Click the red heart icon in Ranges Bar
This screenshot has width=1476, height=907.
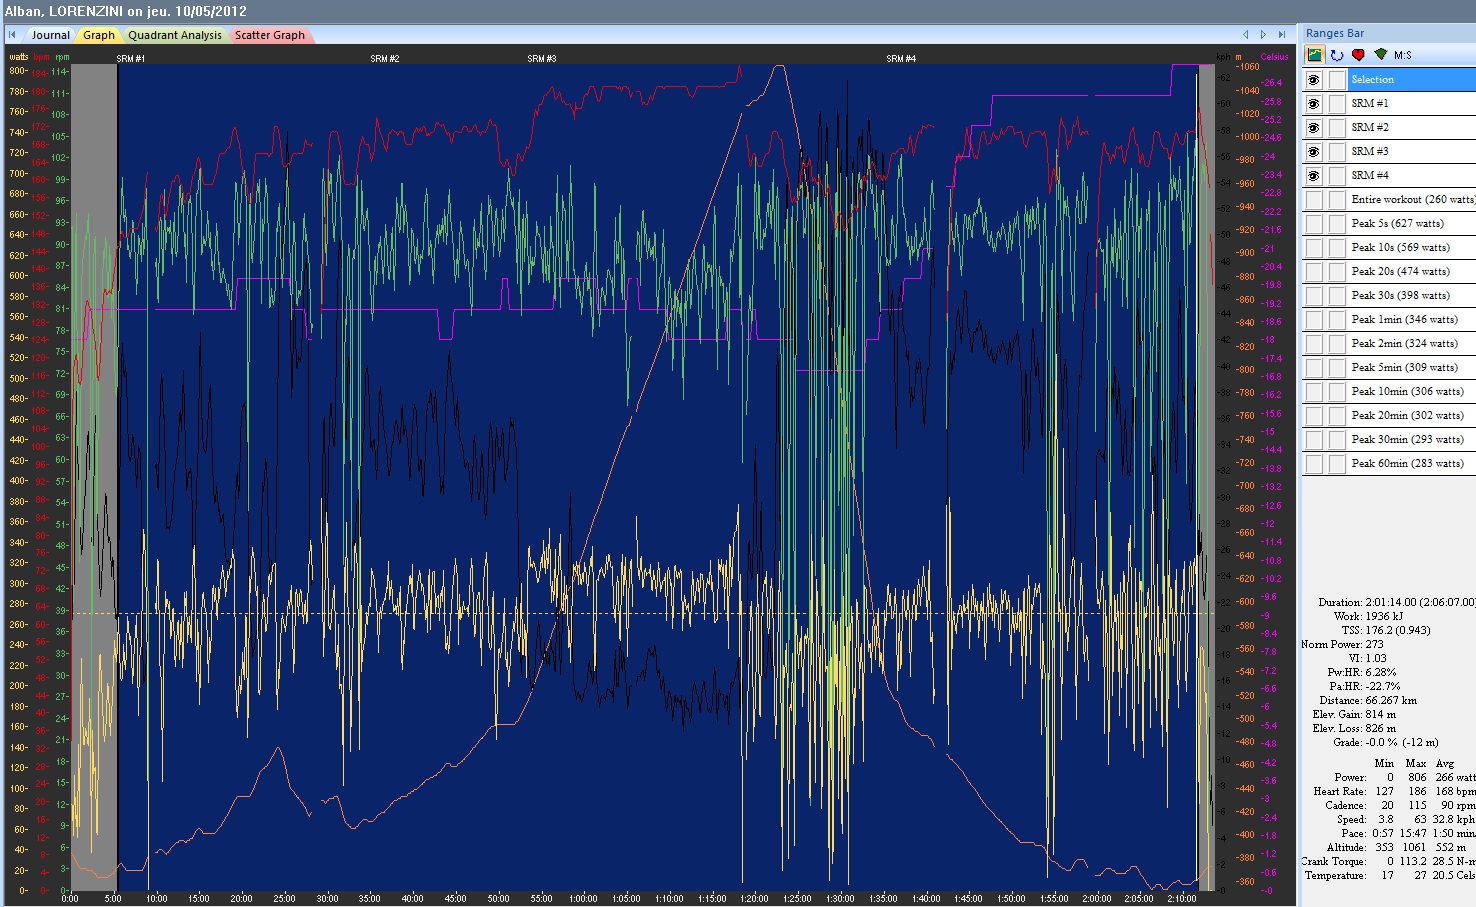(1358, 55)
